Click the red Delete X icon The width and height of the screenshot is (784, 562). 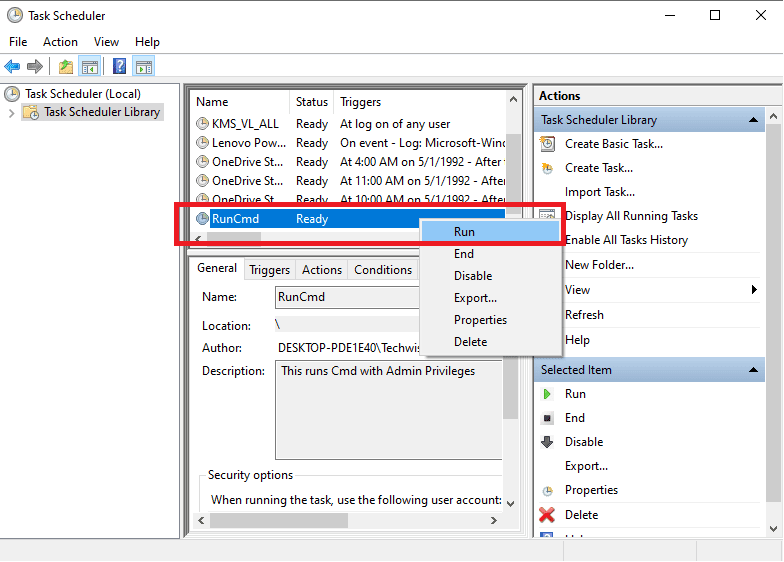(547, 515)
